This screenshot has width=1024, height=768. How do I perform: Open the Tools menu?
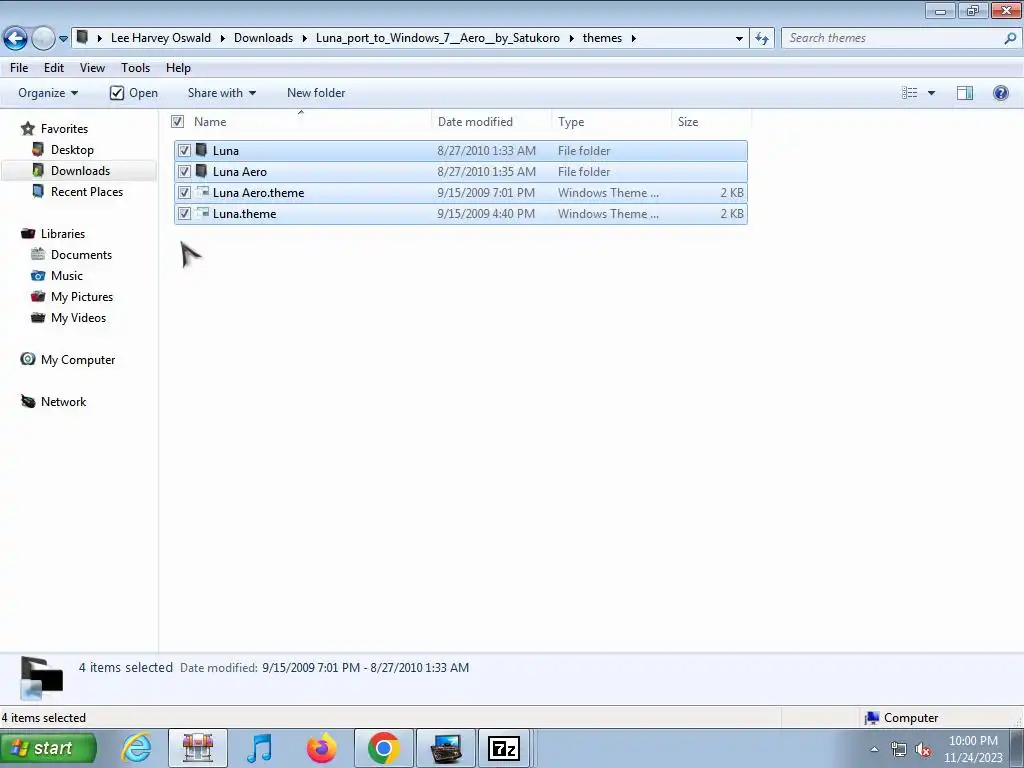pyautogui.click(x=135, y=68)
